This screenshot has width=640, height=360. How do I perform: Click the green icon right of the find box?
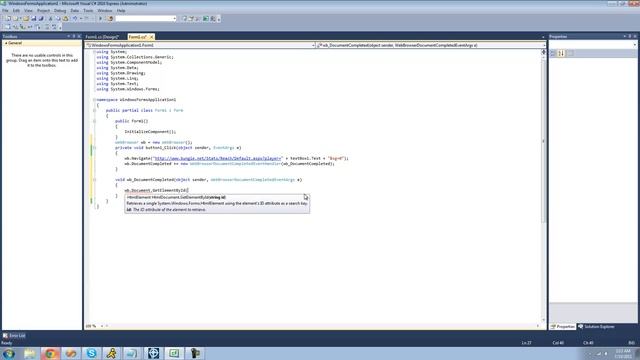(x=206, y=19)
